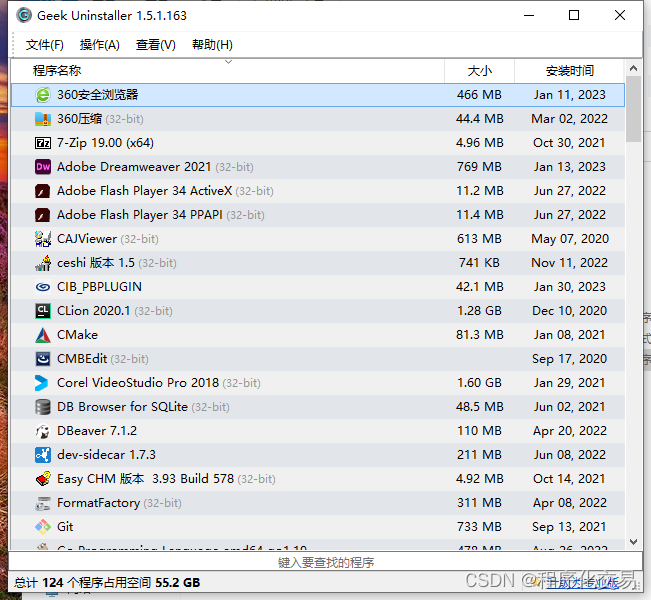Click the Sep 17, 2020 install date
The image size is (651, 600).
(x=570, y=359)
